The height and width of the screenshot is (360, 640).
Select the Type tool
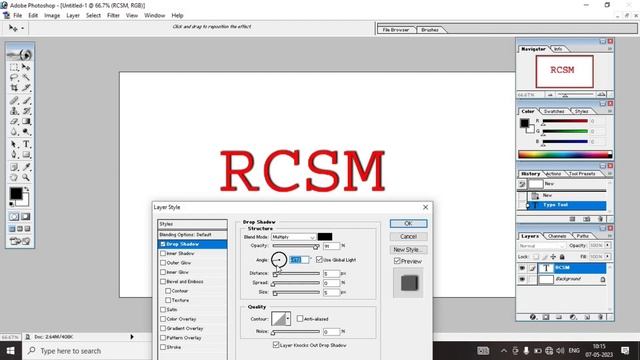click(26, 144)
